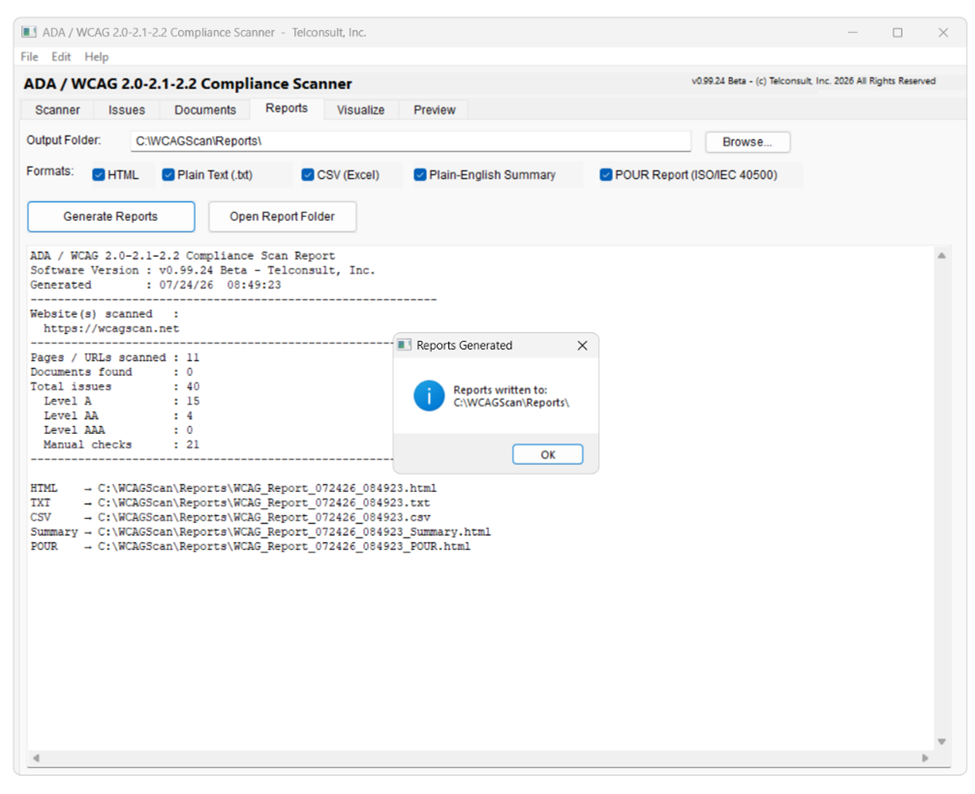Click the horizontal scrollbar left arrow
The height and width of the screenshot is (794, 975).
[x=36, y=758]
